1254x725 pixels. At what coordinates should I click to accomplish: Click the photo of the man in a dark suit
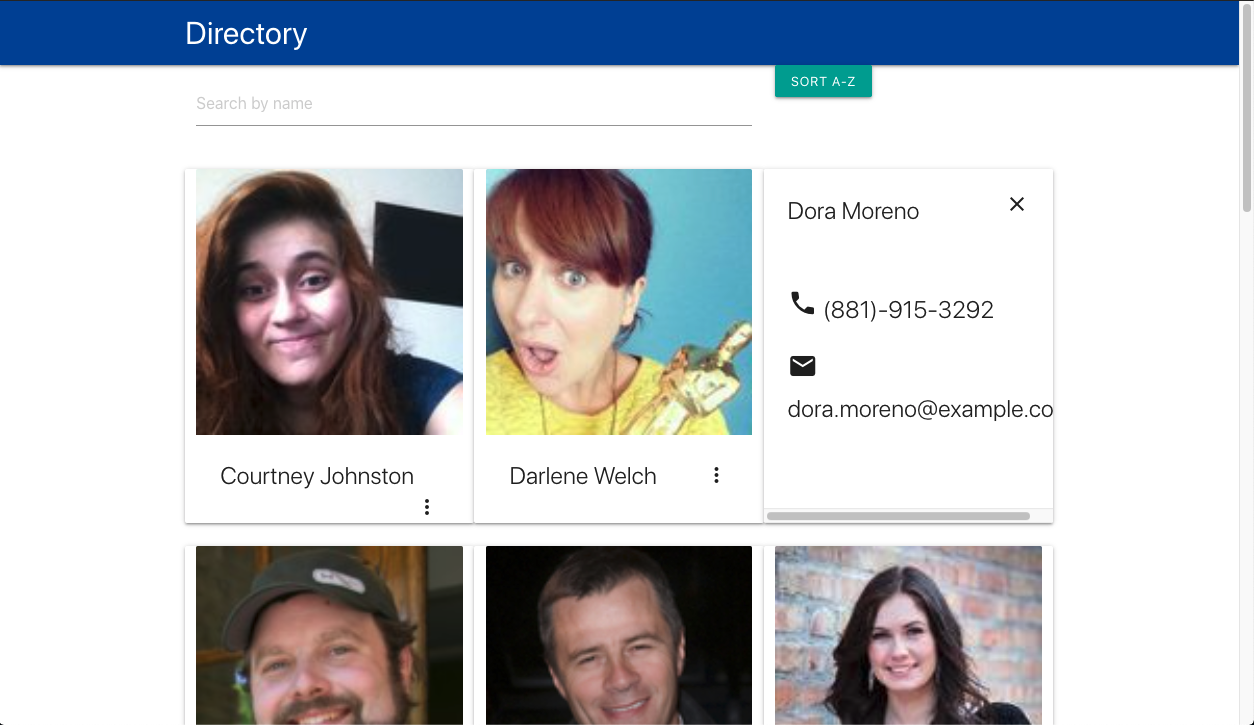click(x=619, y=635)
